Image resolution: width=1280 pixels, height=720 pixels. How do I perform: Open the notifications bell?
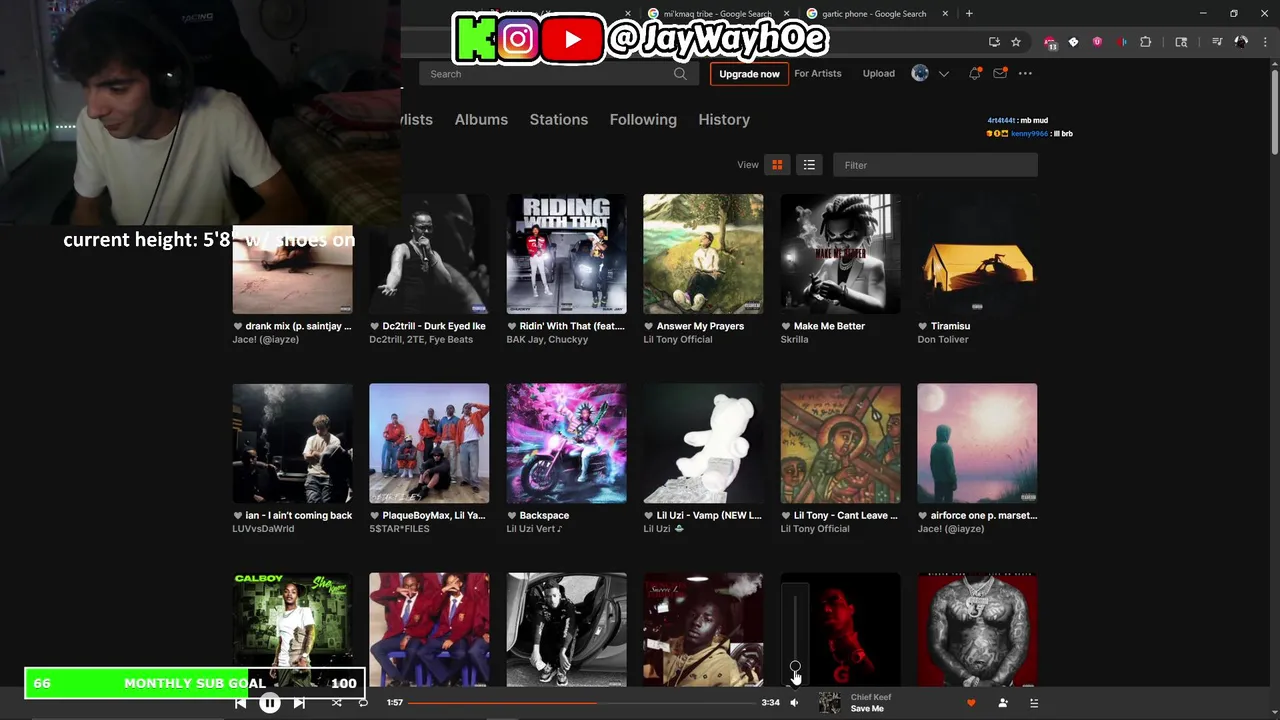[974, 73]
